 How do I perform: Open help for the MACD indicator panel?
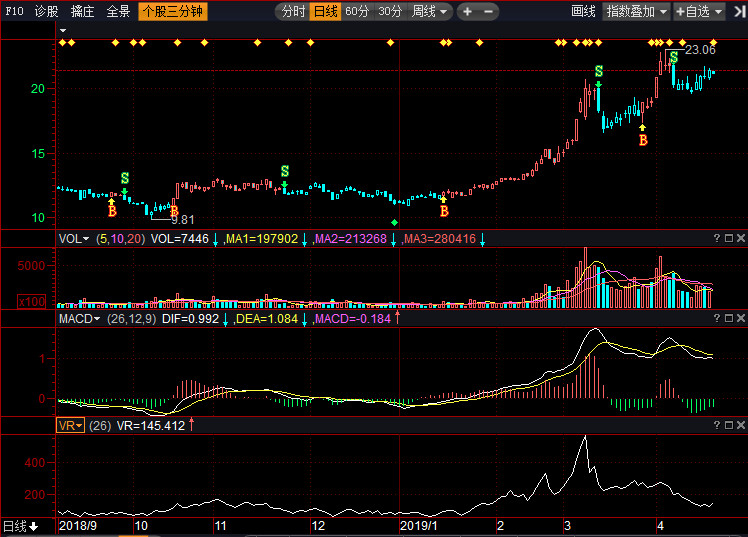716,318
